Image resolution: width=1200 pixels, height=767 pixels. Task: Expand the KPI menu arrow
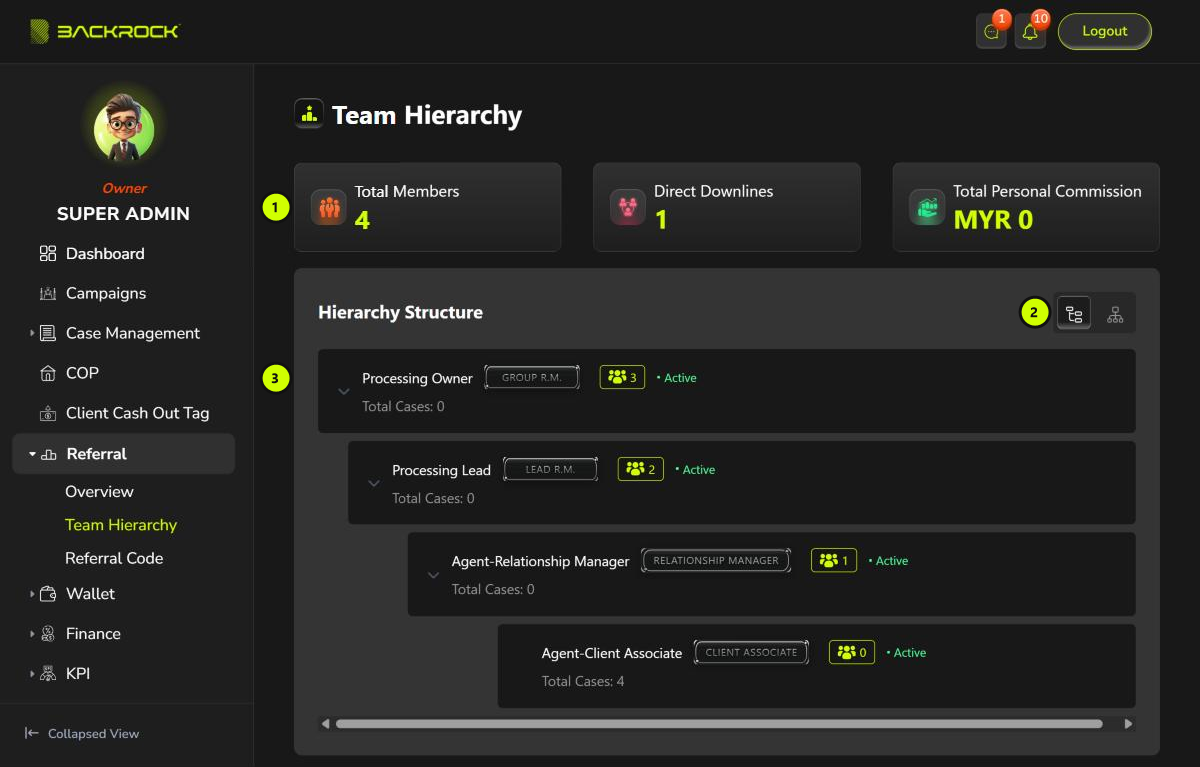tap(32, 674)
